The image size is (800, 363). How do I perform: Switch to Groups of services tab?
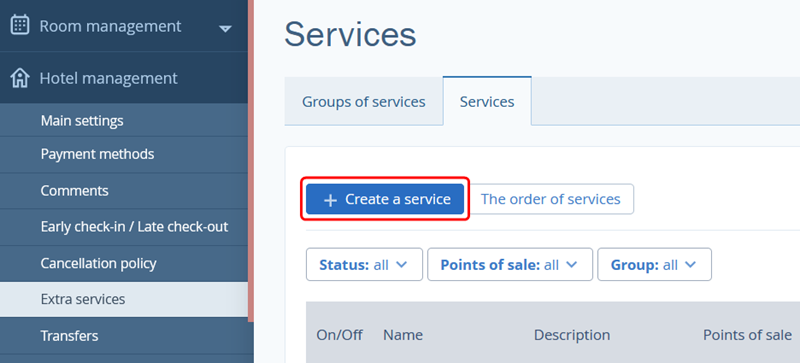pos(364,102)
